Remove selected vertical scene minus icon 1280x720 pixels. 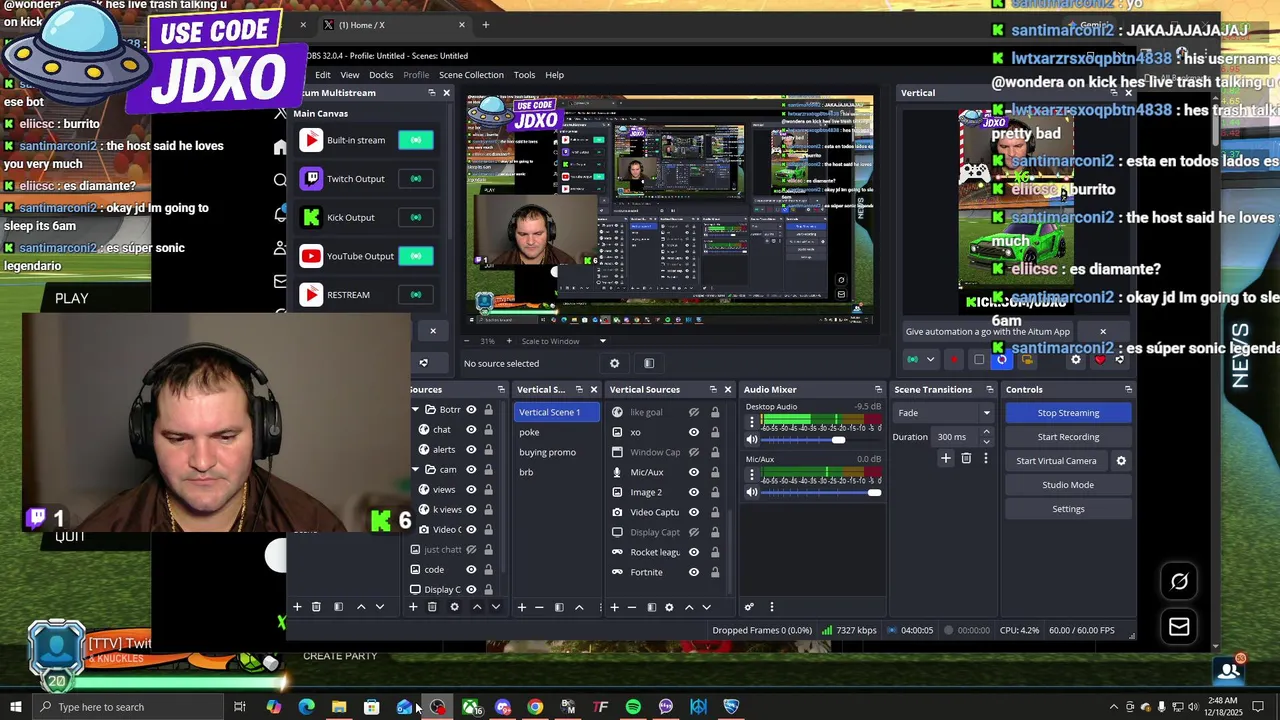(539, 607)
